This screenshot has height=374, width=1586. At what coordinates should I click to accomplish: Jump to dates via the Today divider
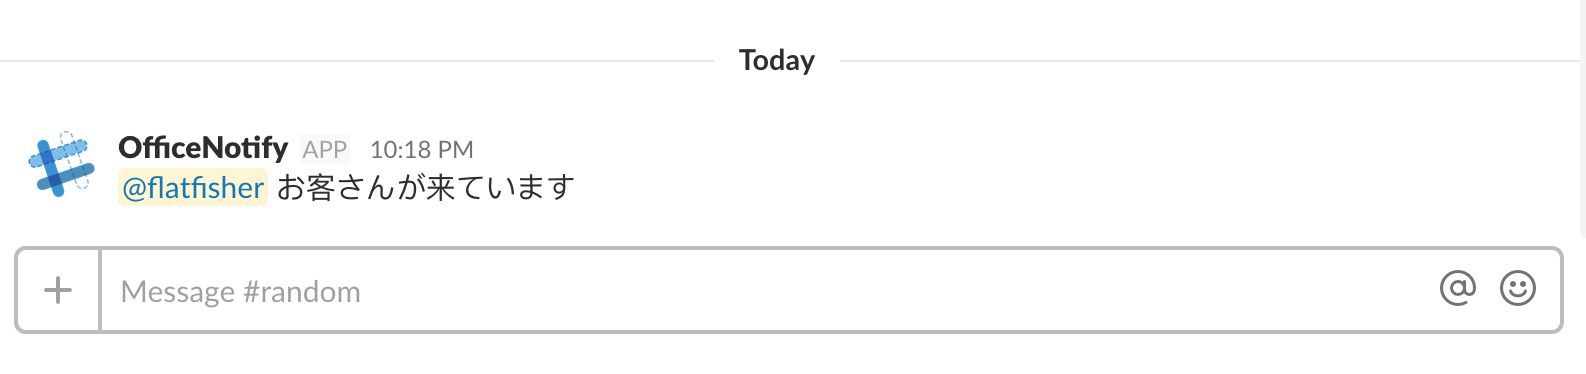click(x=776, y=60)
